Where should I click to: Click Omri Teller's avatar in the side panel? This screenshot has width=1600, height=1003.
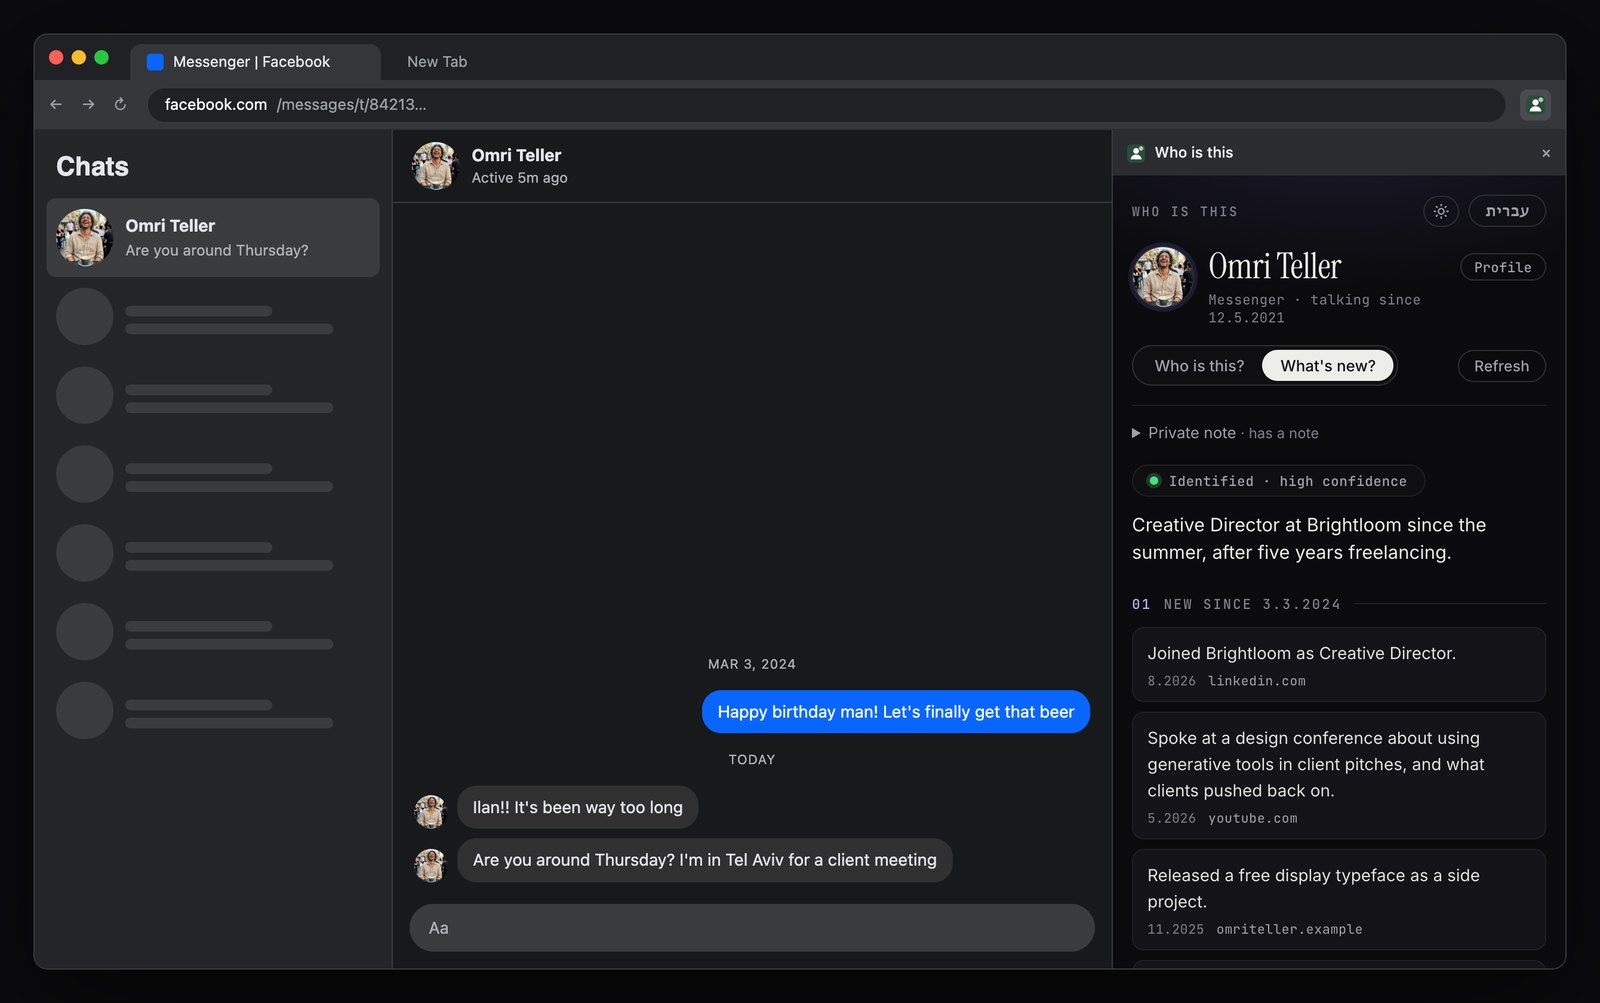click(1162, 277)
